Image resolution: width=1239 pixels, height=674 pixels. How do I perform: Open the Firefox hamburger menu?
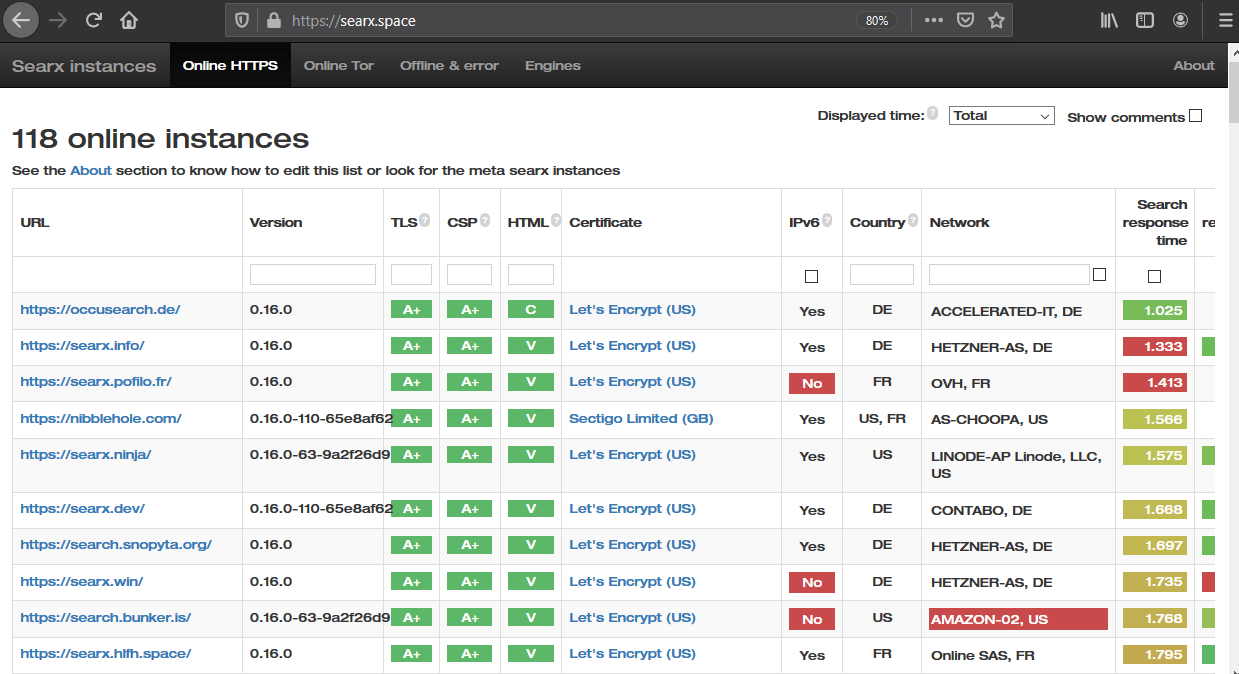pyautogui.click(x=1225, y=20)
